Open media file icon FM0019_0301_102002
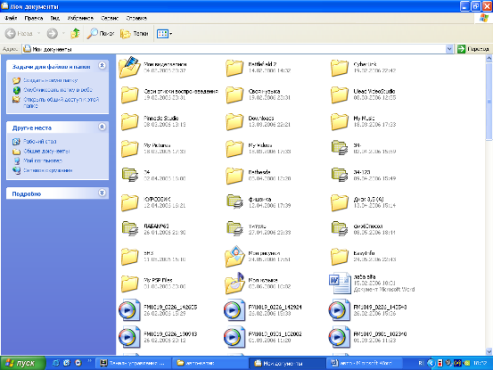Image resolution: width=493 pixels, height=370 pixels. (x=234, y=337)
